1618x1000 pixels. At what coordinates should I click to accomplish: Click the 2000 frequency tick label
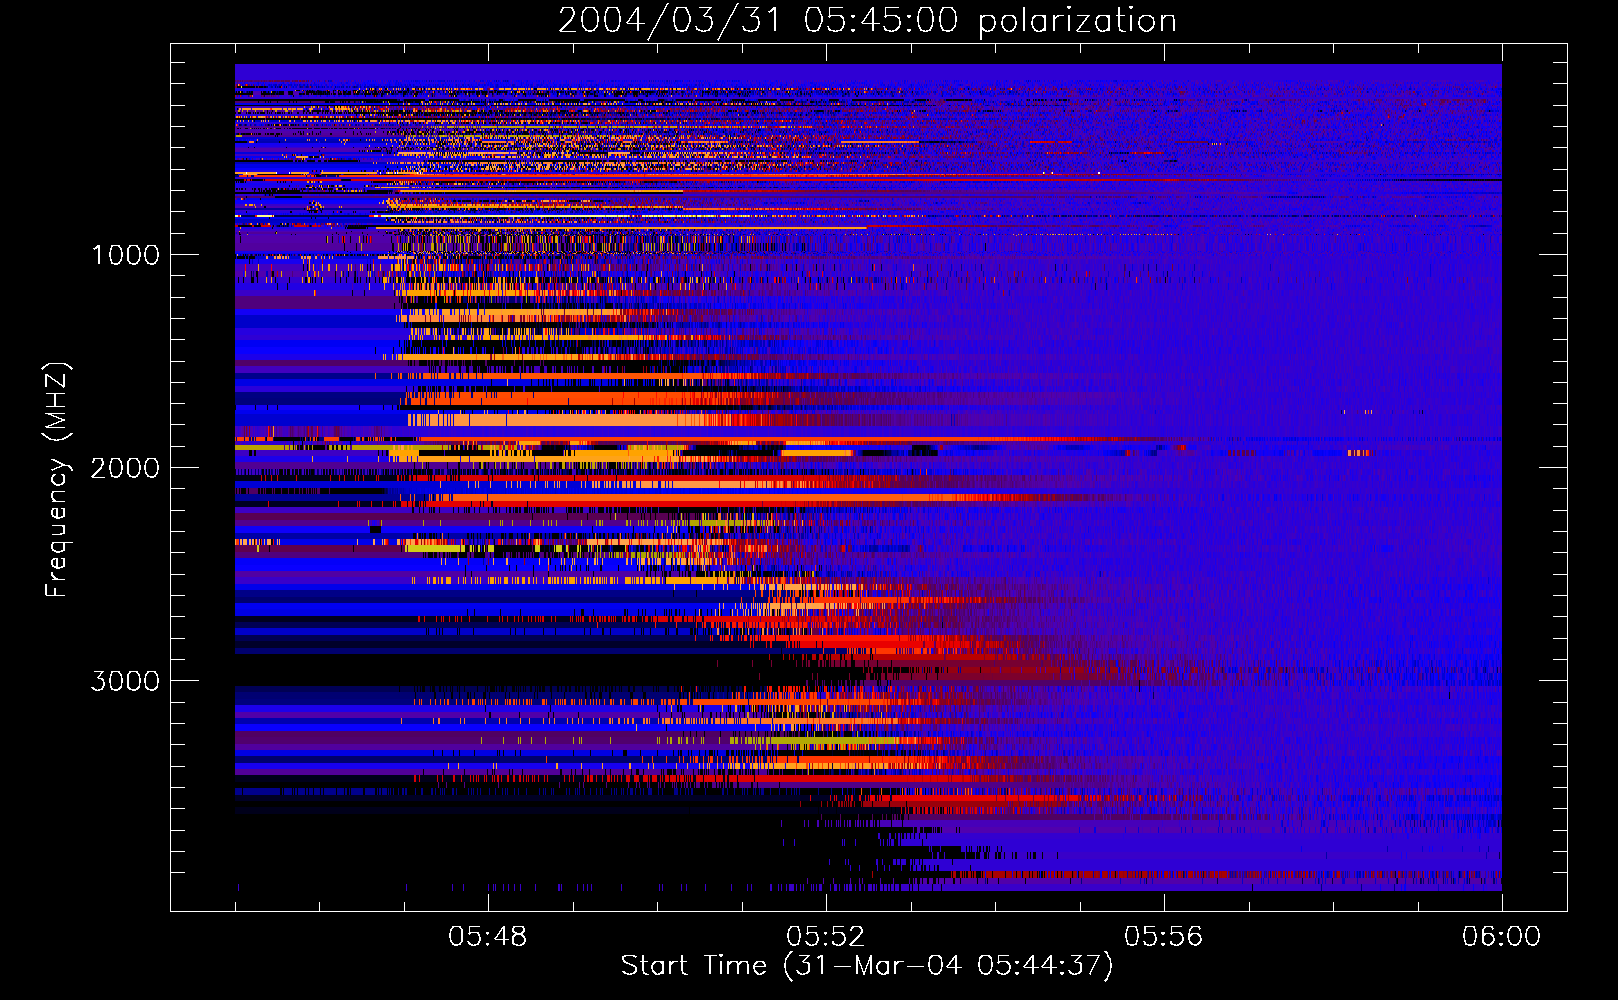click(x=125, y=467)
